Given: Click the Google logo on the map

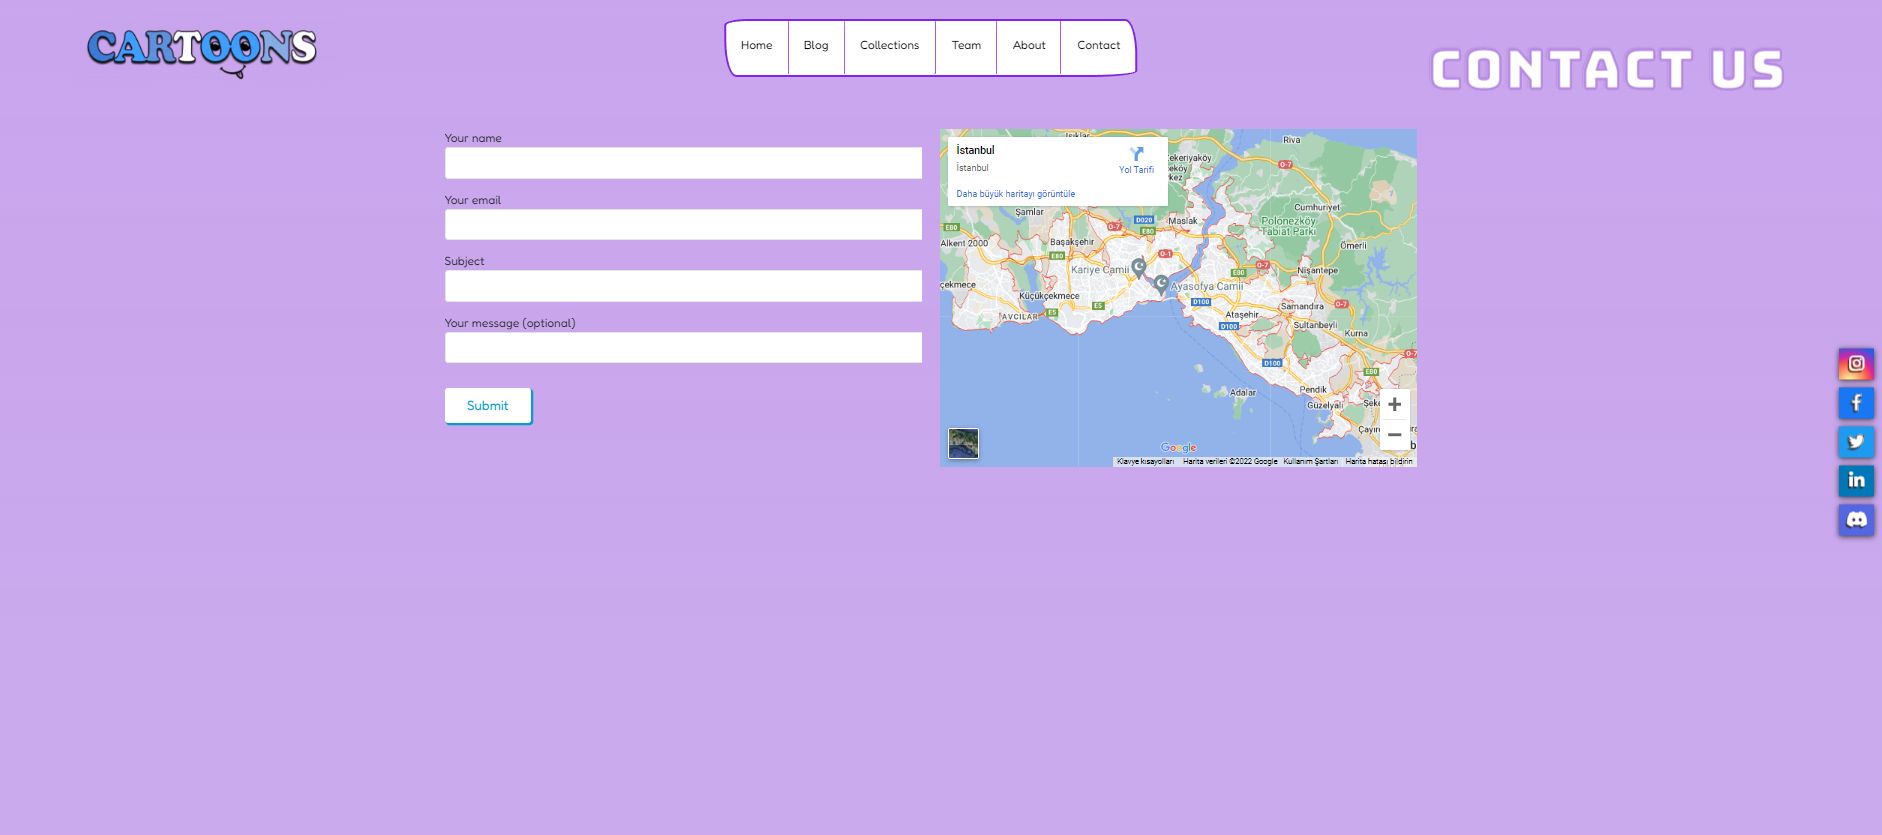Looking at the screenshot, I should click(x=1178, y=448).
